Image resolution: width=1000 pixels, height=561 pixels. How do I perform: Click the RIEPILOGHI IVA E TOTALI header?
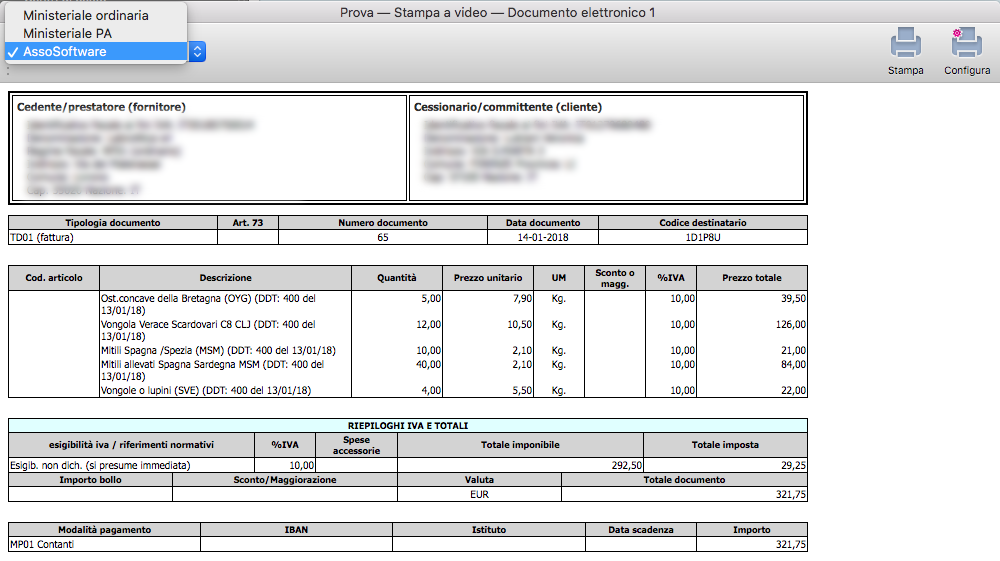(407, 425)
